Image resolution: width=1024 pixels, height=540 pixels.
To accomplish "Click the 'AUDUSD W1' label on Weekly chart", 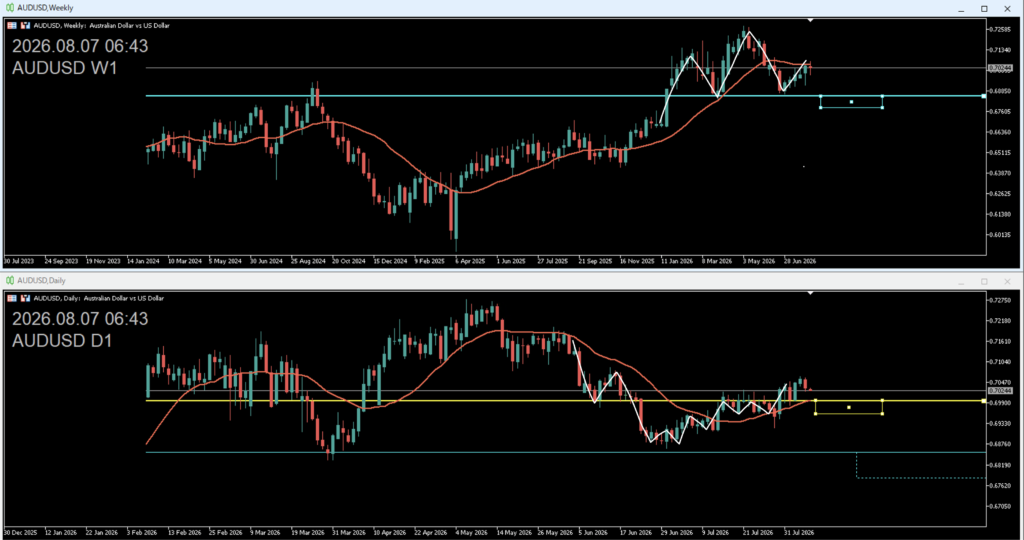I will tap(65, 68).
